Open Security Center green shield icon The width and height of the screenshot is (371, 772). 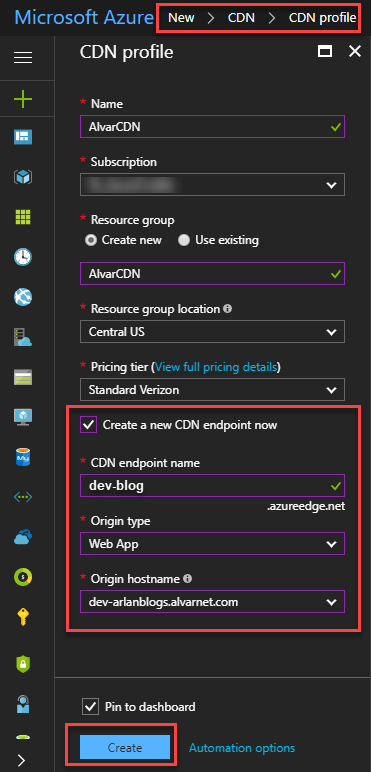23,664
